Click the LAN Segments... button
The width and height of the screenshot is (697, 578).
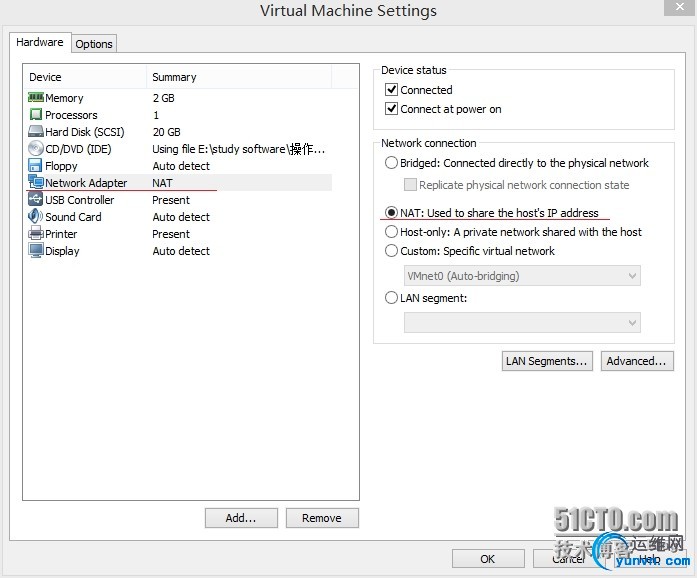[x=547, y=361]
